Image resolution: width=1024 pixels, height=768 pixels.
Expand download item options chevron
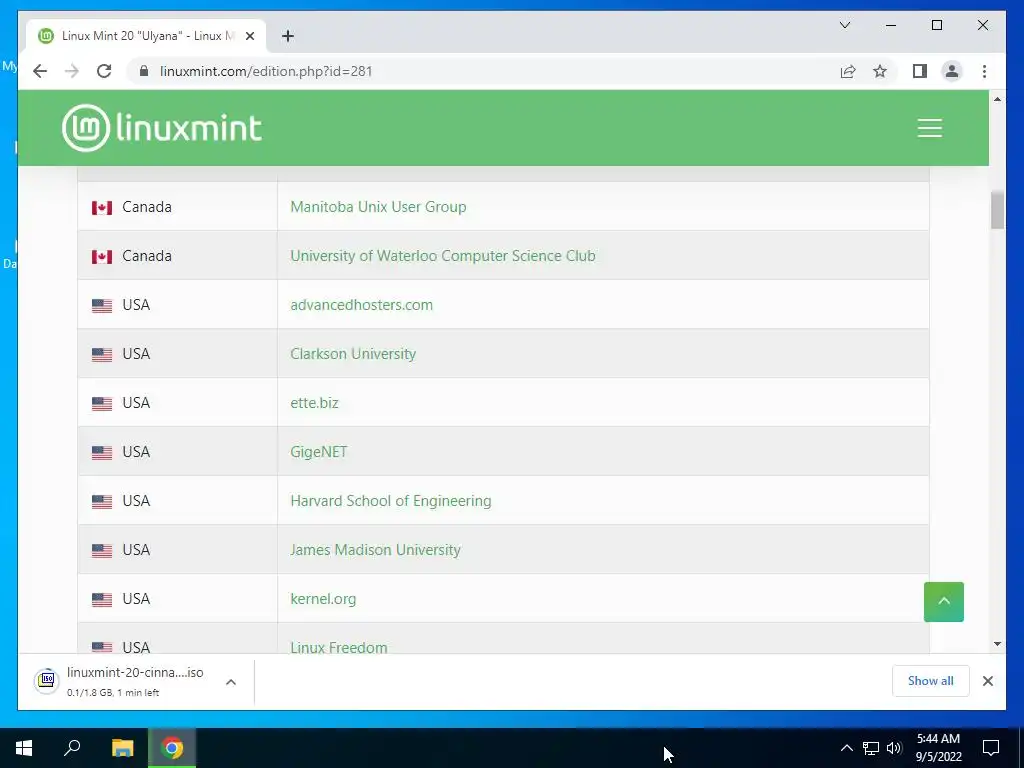click(x=231, y=682)
